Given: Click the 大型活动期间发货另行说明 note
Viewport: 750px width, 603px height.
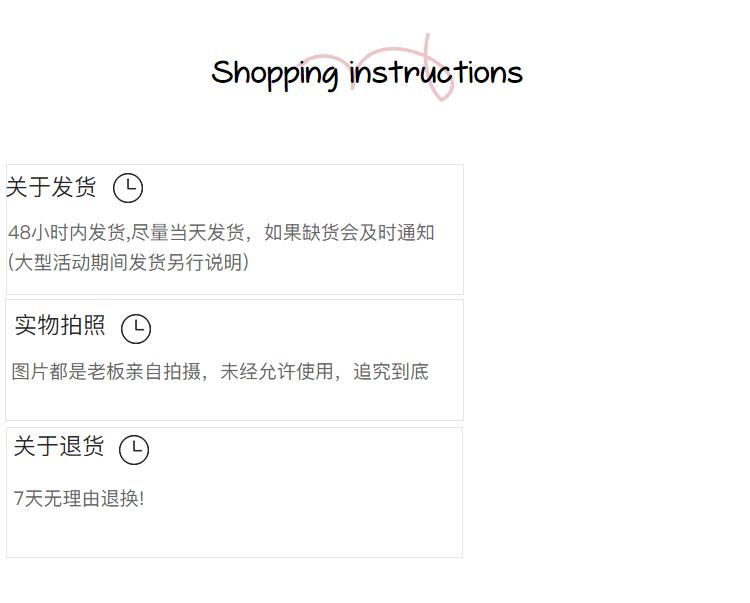Looking at the screenshot, I should (129, 262).
